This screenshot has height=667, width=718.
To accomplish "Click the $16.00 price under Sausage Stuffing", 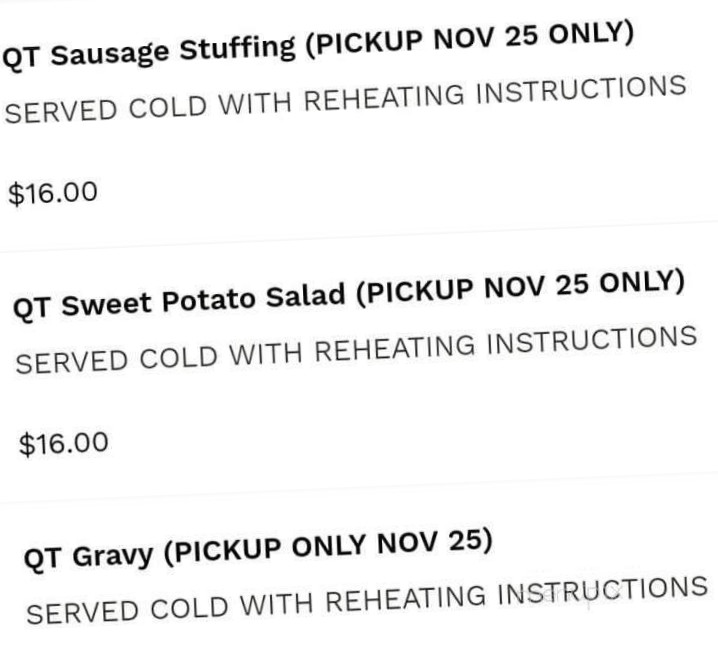I will click(x=53, y=192).
